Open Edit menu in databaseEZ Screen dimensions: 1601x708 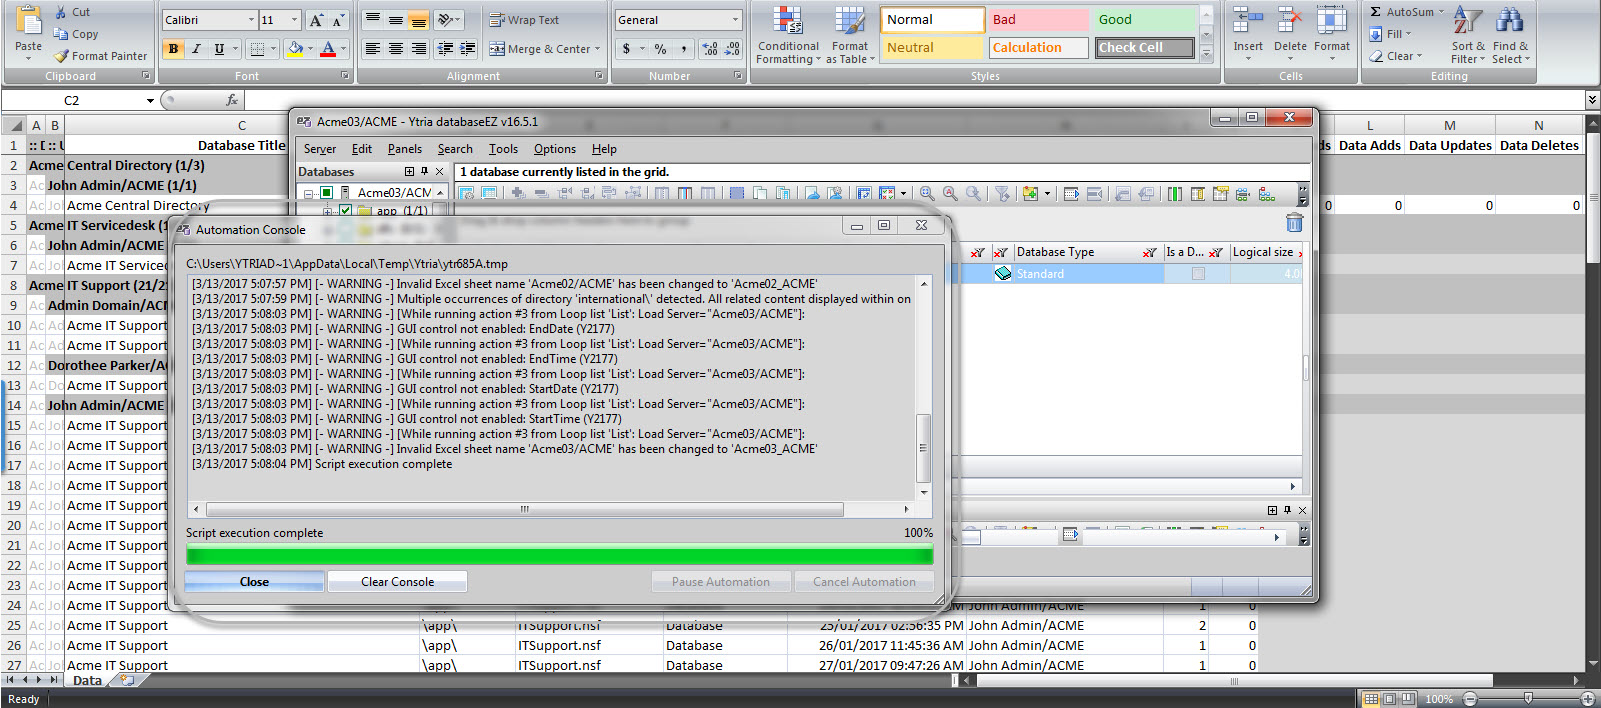(362, 149)
